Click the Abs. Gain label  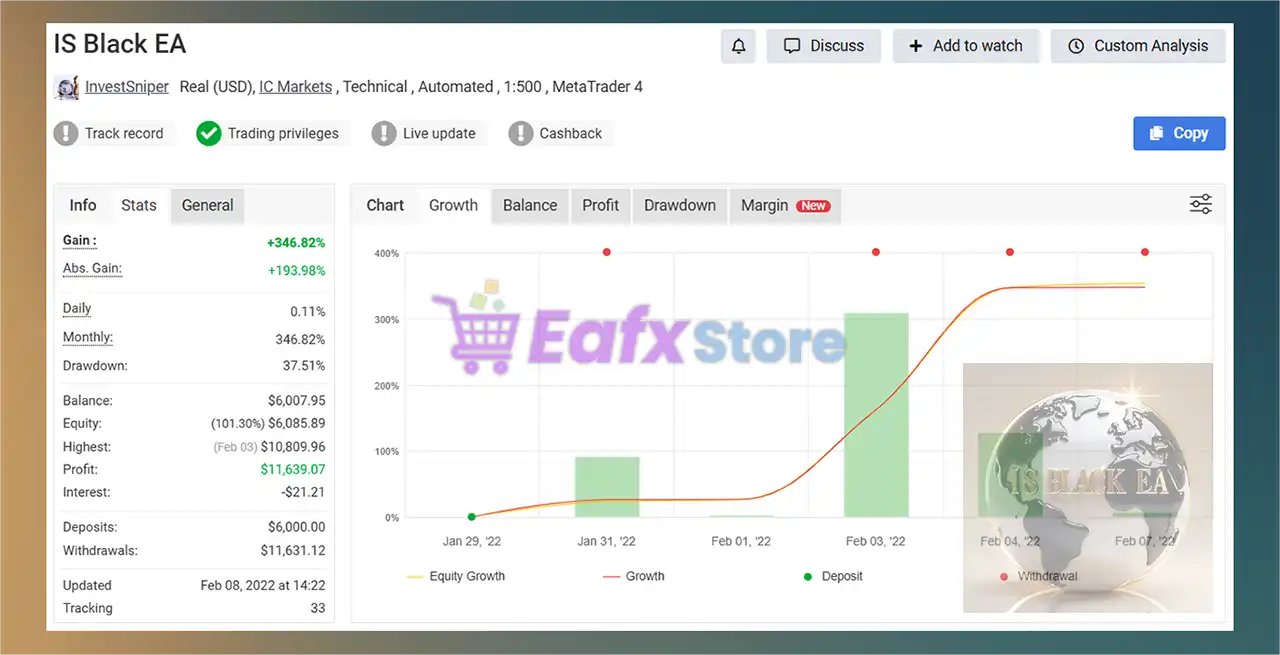(x=92, y=269)
